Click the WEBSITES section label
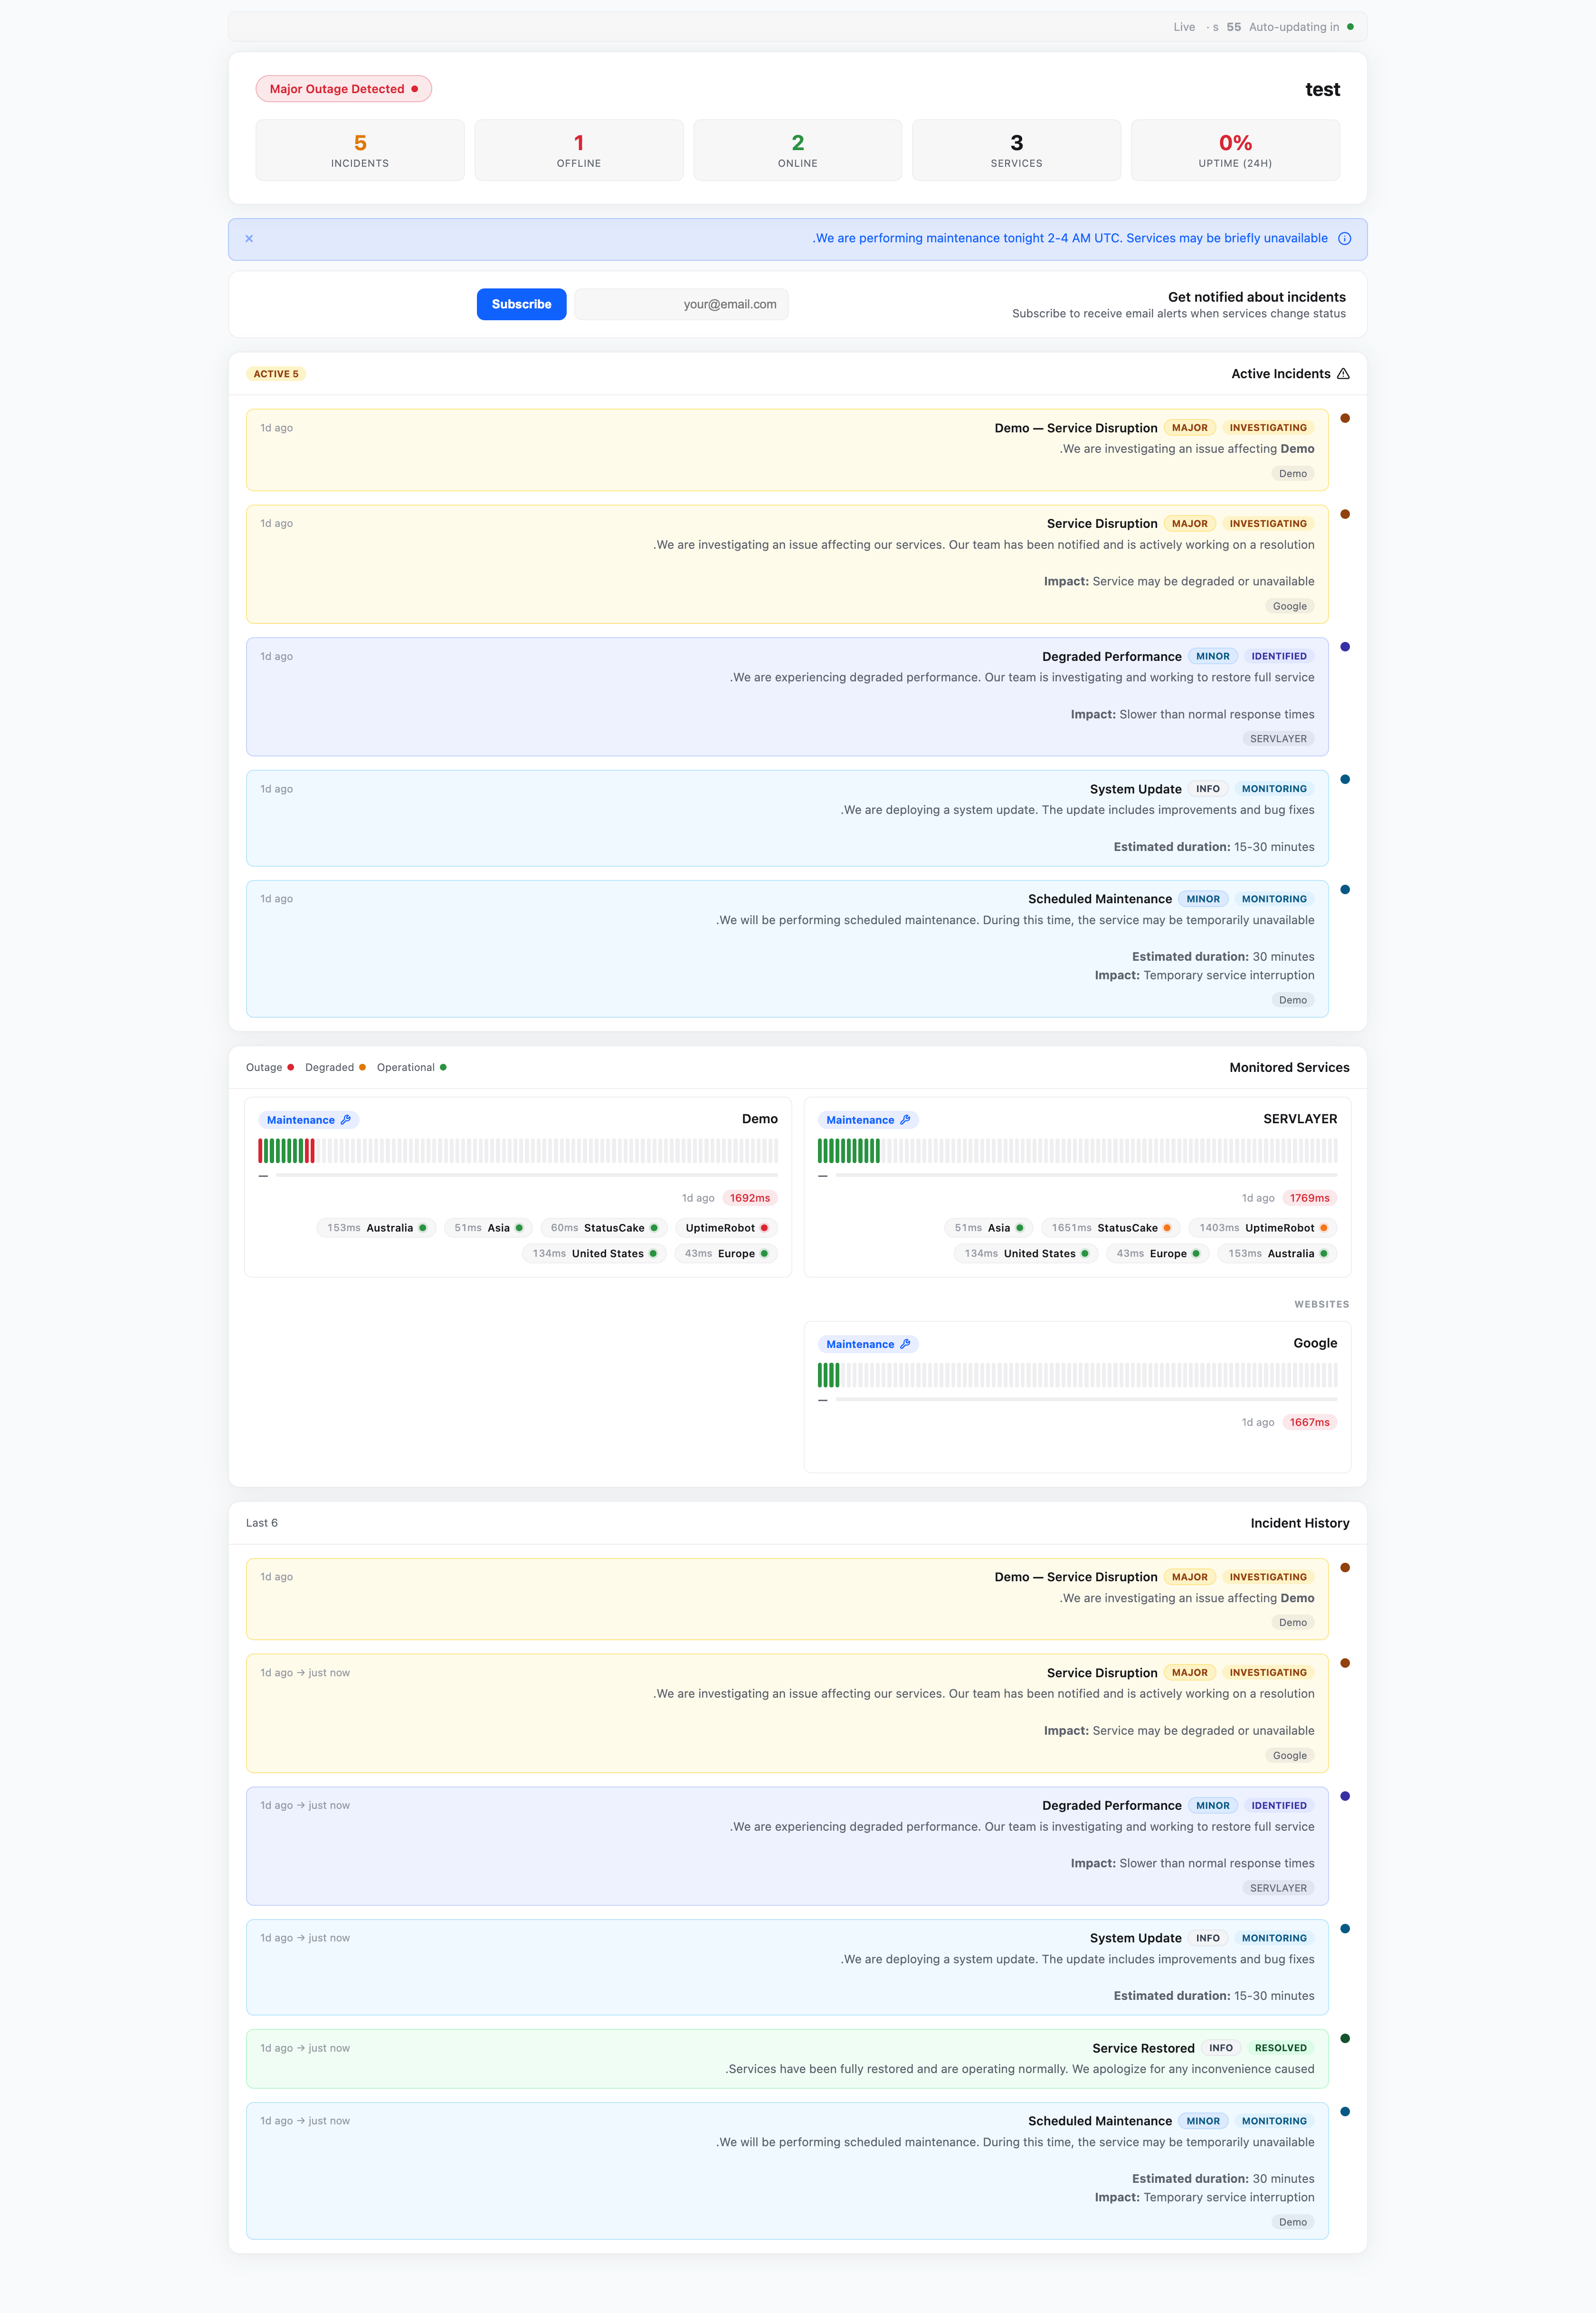 coord(1322,1304)
